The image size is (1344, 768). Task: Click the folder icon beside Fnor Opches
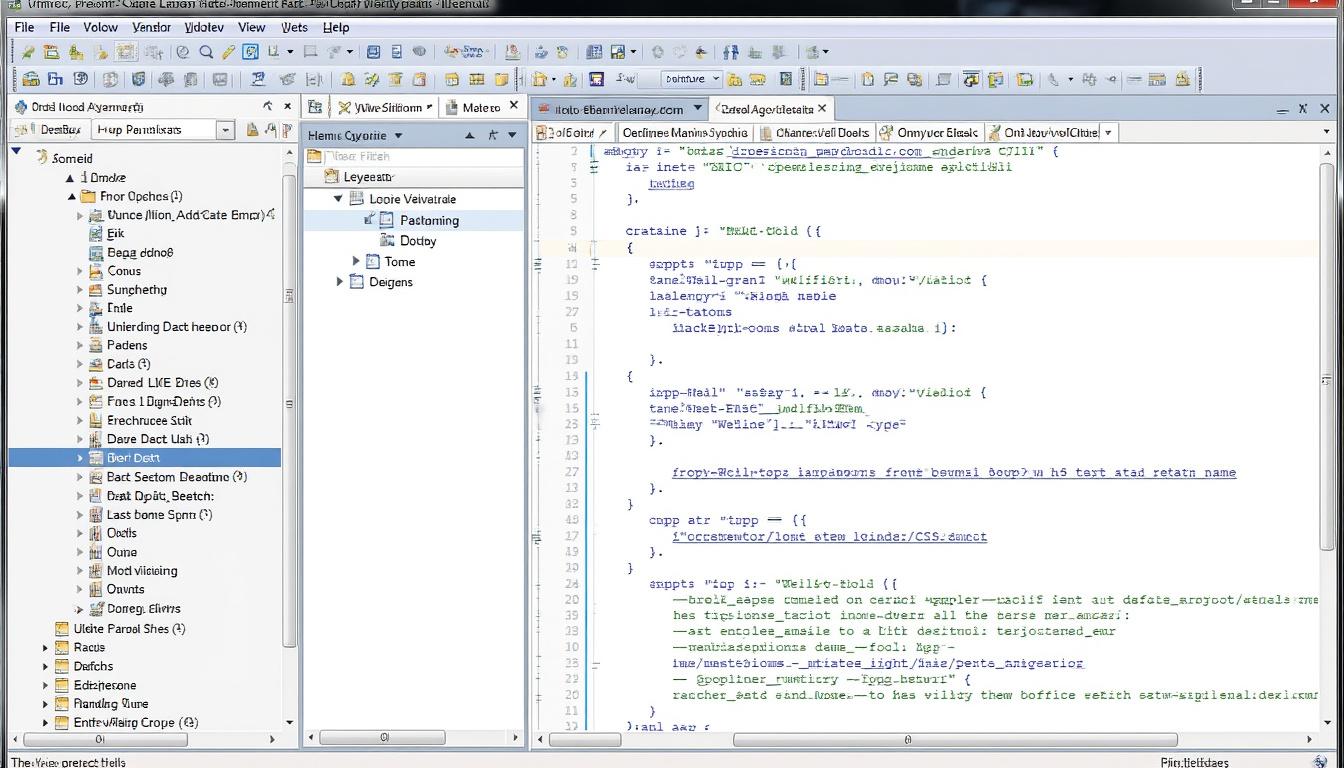pos(88,196)
